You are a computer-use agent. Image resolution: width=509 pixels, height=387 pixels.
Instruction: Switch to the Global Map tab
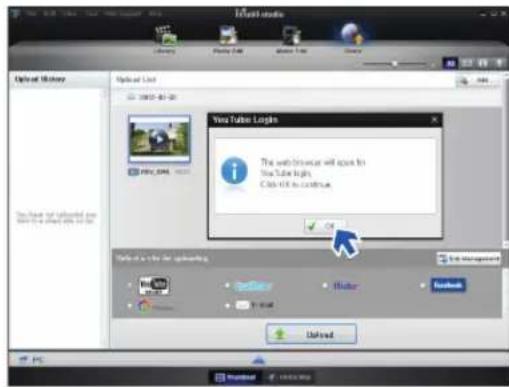[289, 377]
